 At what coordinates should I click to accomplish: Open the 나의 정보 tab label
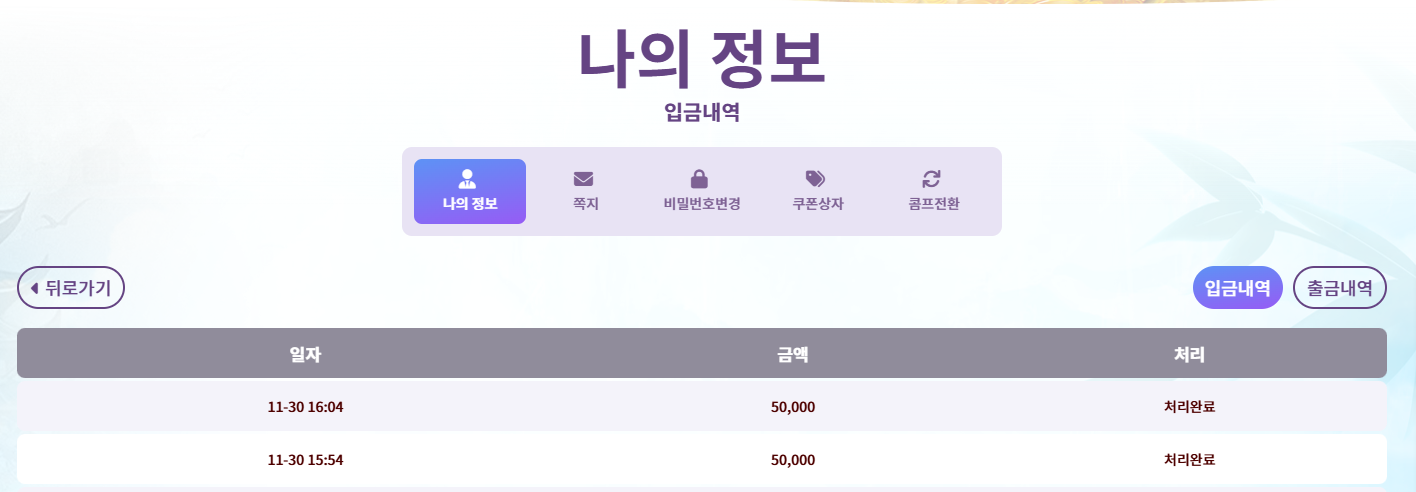pos(470,204)
